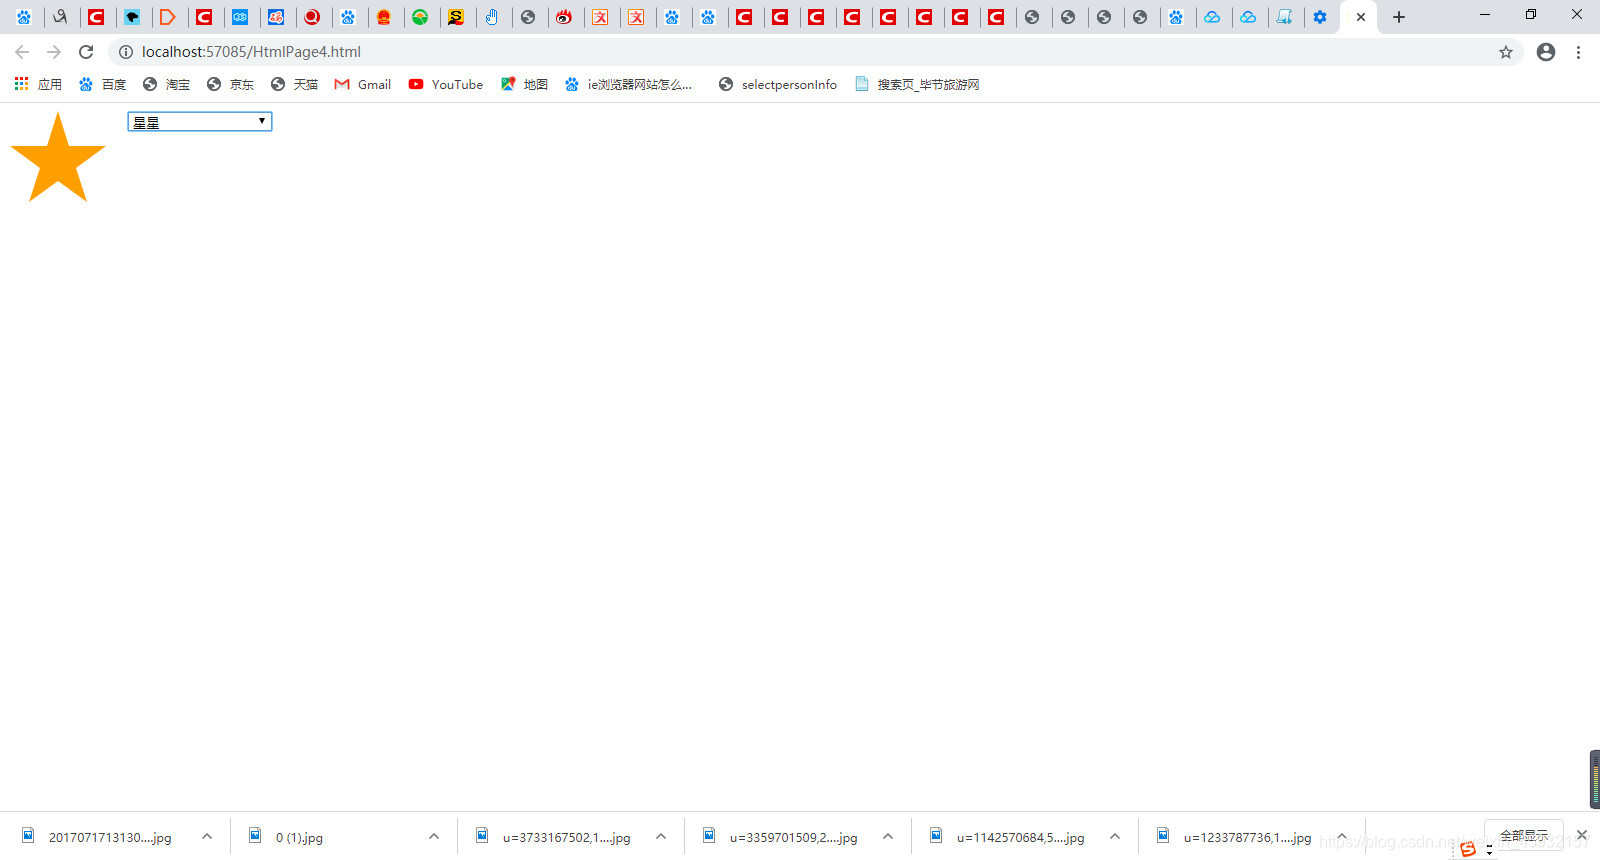Open Chrome's three-dot menu
The height and width of the screenshot is (860, 1600).
click(1578, 52)
